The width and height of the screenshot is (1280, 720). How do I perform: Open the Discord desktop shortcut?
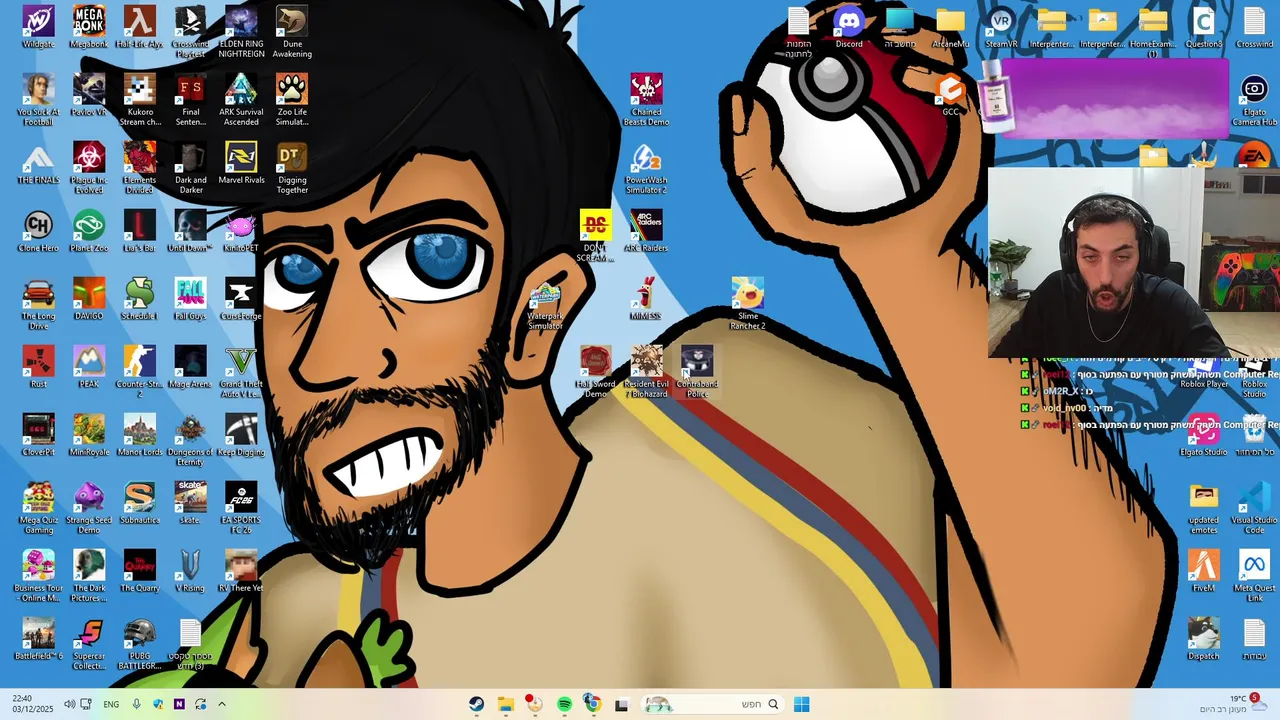849,27
